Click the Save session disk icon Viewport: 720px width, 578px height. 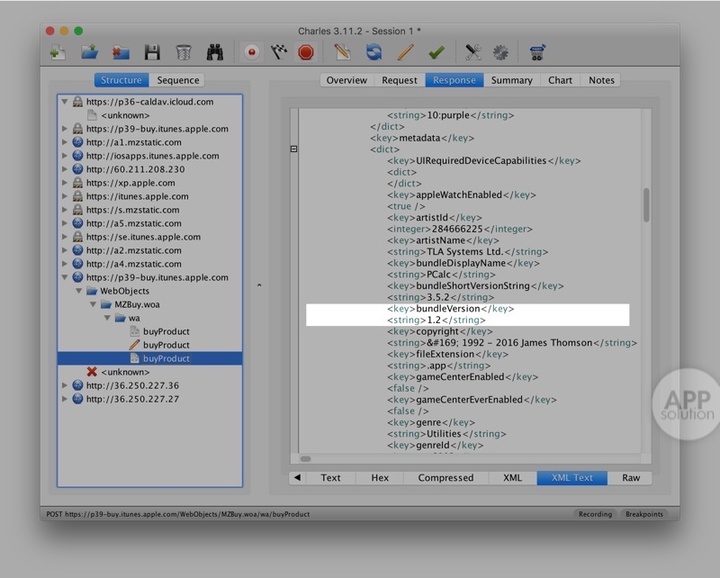(152, 52)
